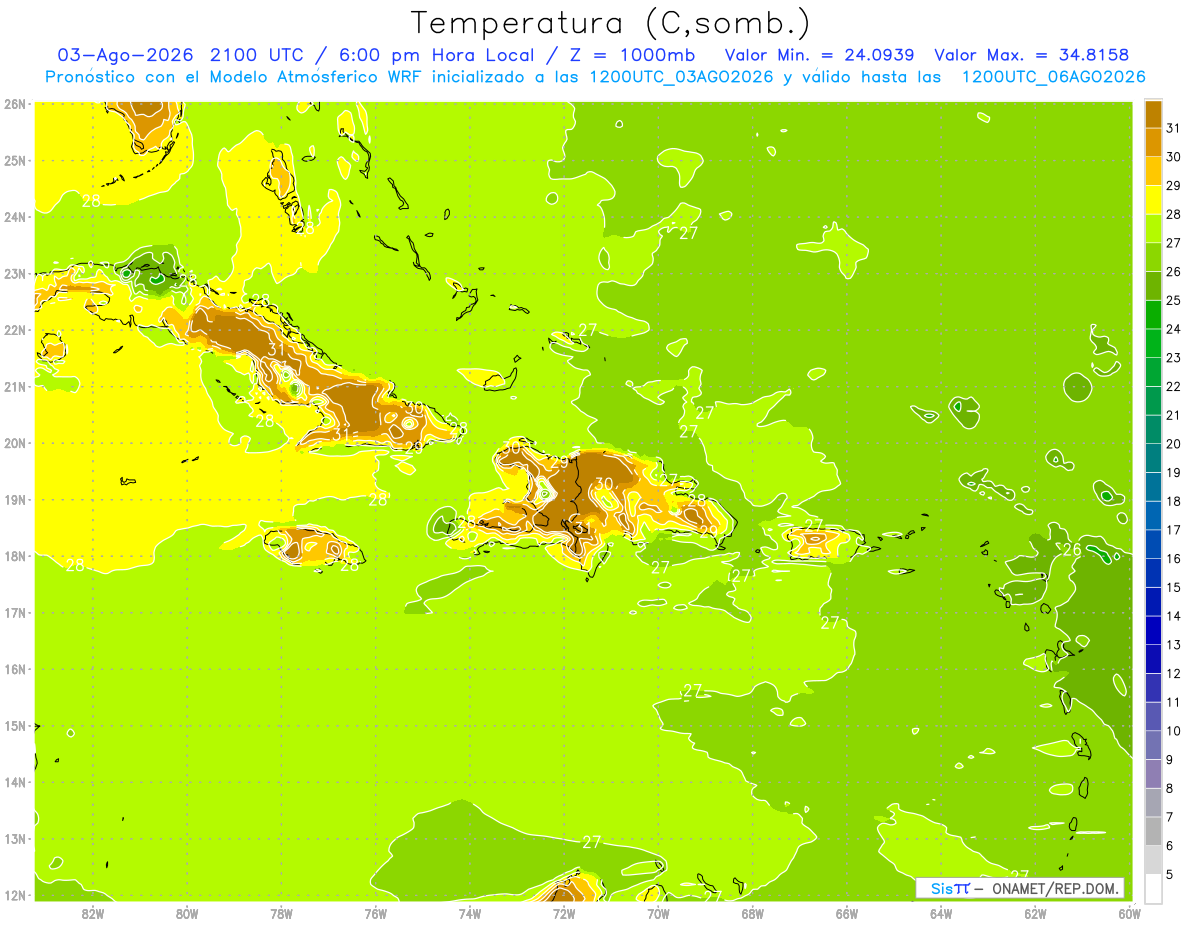Click the 24N latitude axis label
The height and width of the screenshot is (927, 1200).
coord(15,217)
